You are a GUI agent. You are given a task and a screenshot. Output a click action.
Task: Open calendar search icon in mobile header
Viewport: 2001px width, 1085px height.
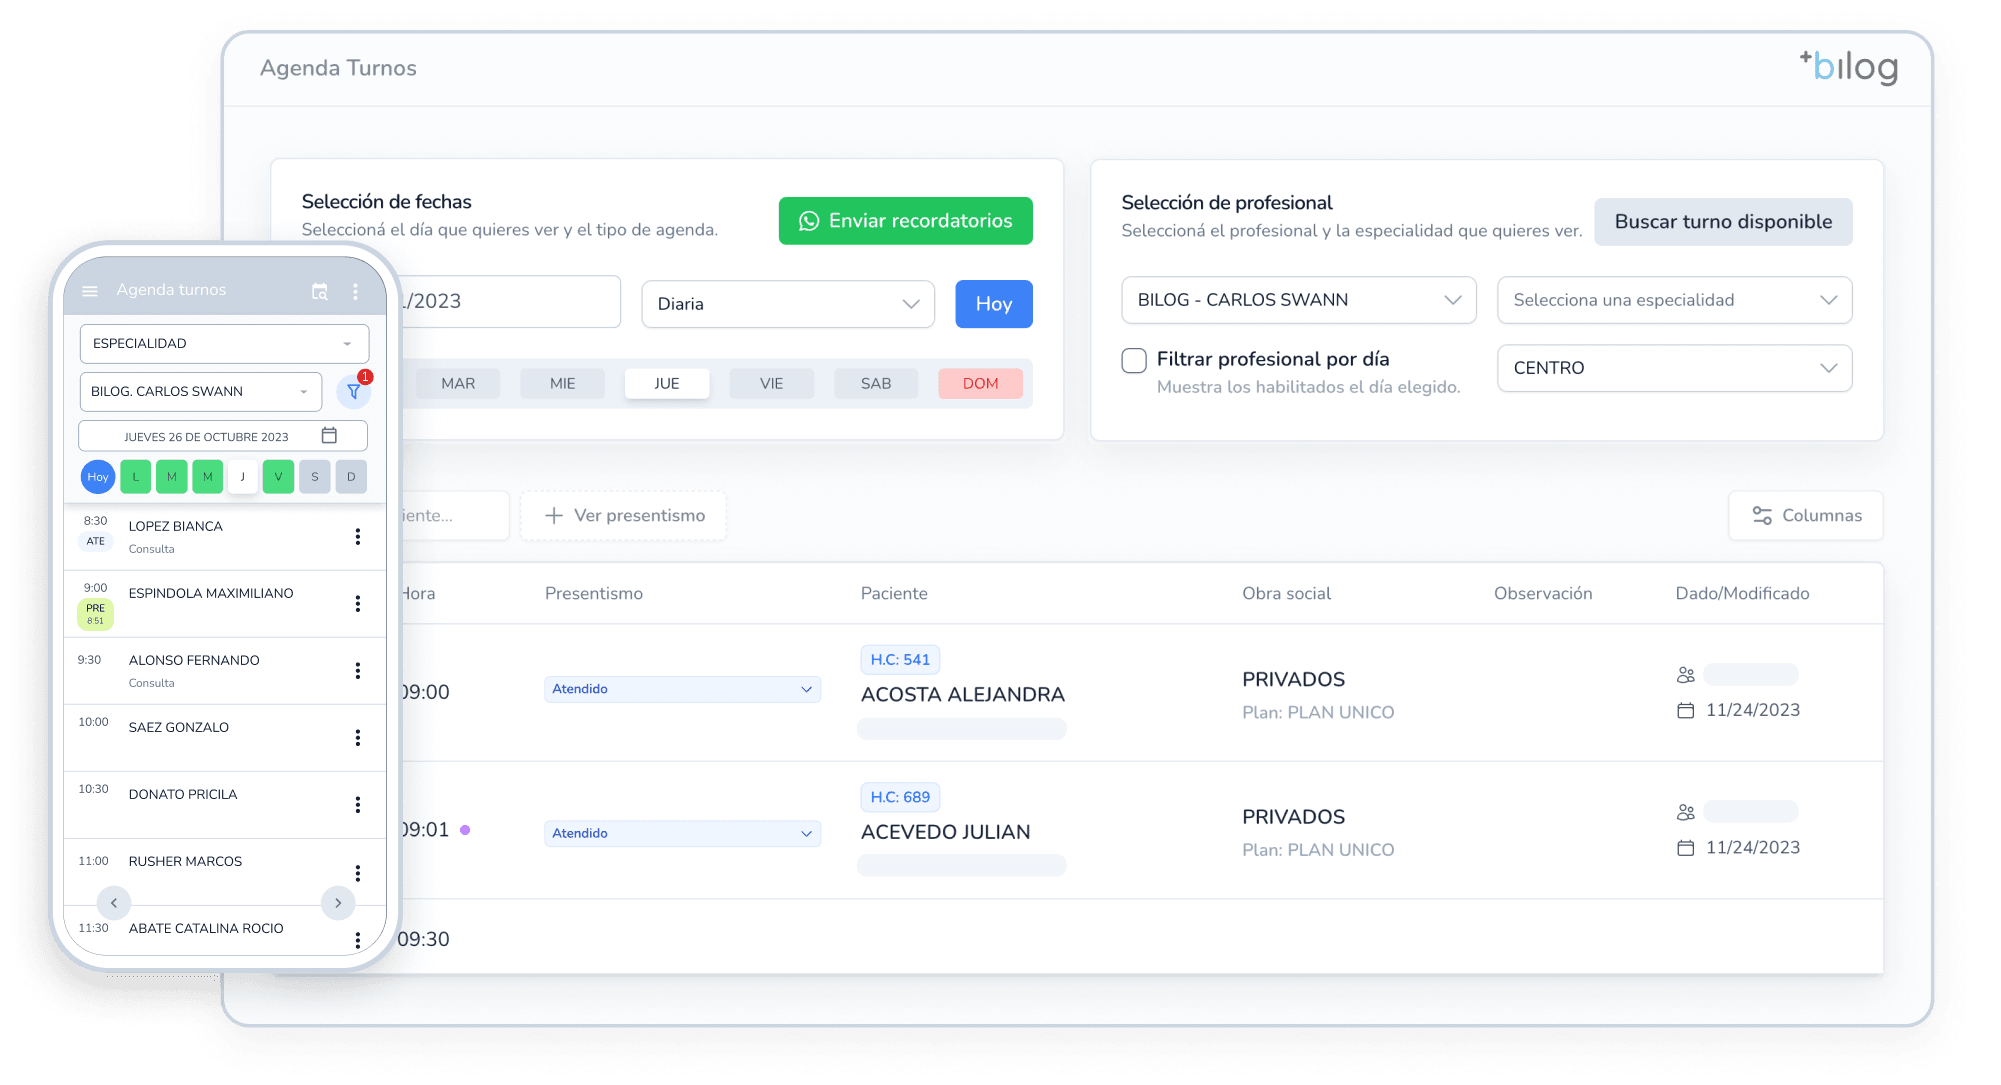[x=320, y=291]
